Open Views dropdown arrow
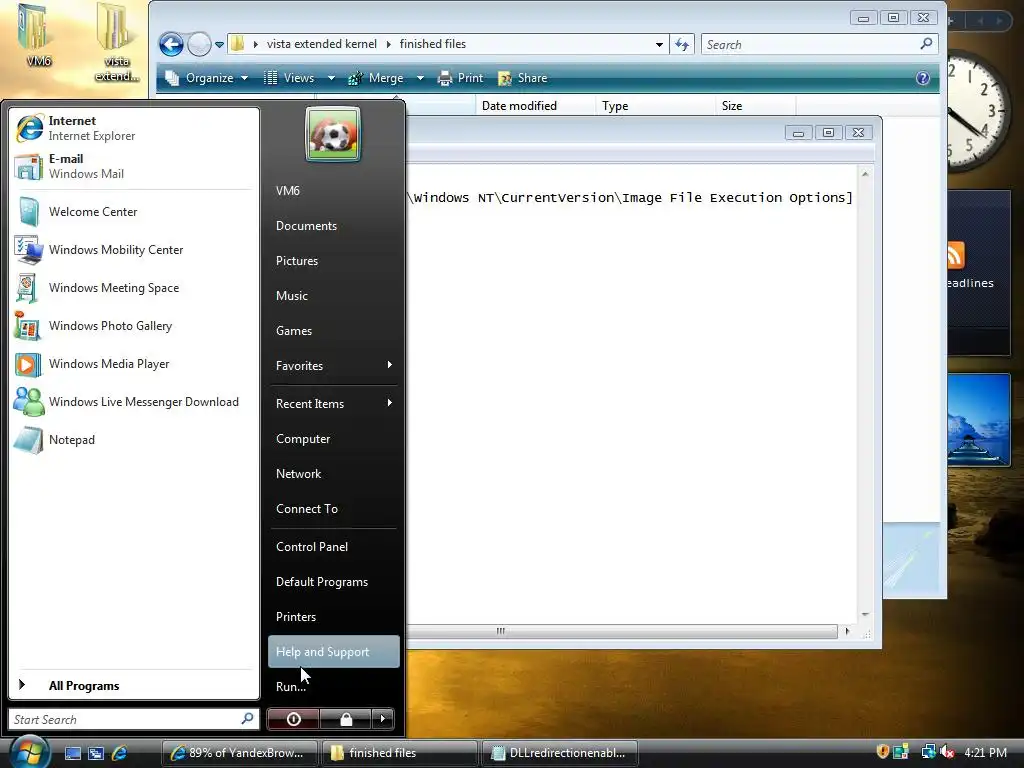Image resolution: width=1024 pixels, height=768 pixels. [331, 78]
